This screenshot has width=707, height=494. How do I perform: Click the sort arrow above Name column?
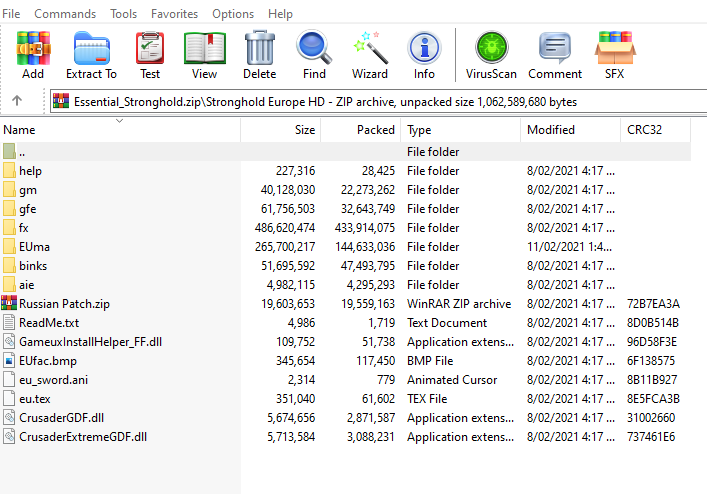(119, 120)
